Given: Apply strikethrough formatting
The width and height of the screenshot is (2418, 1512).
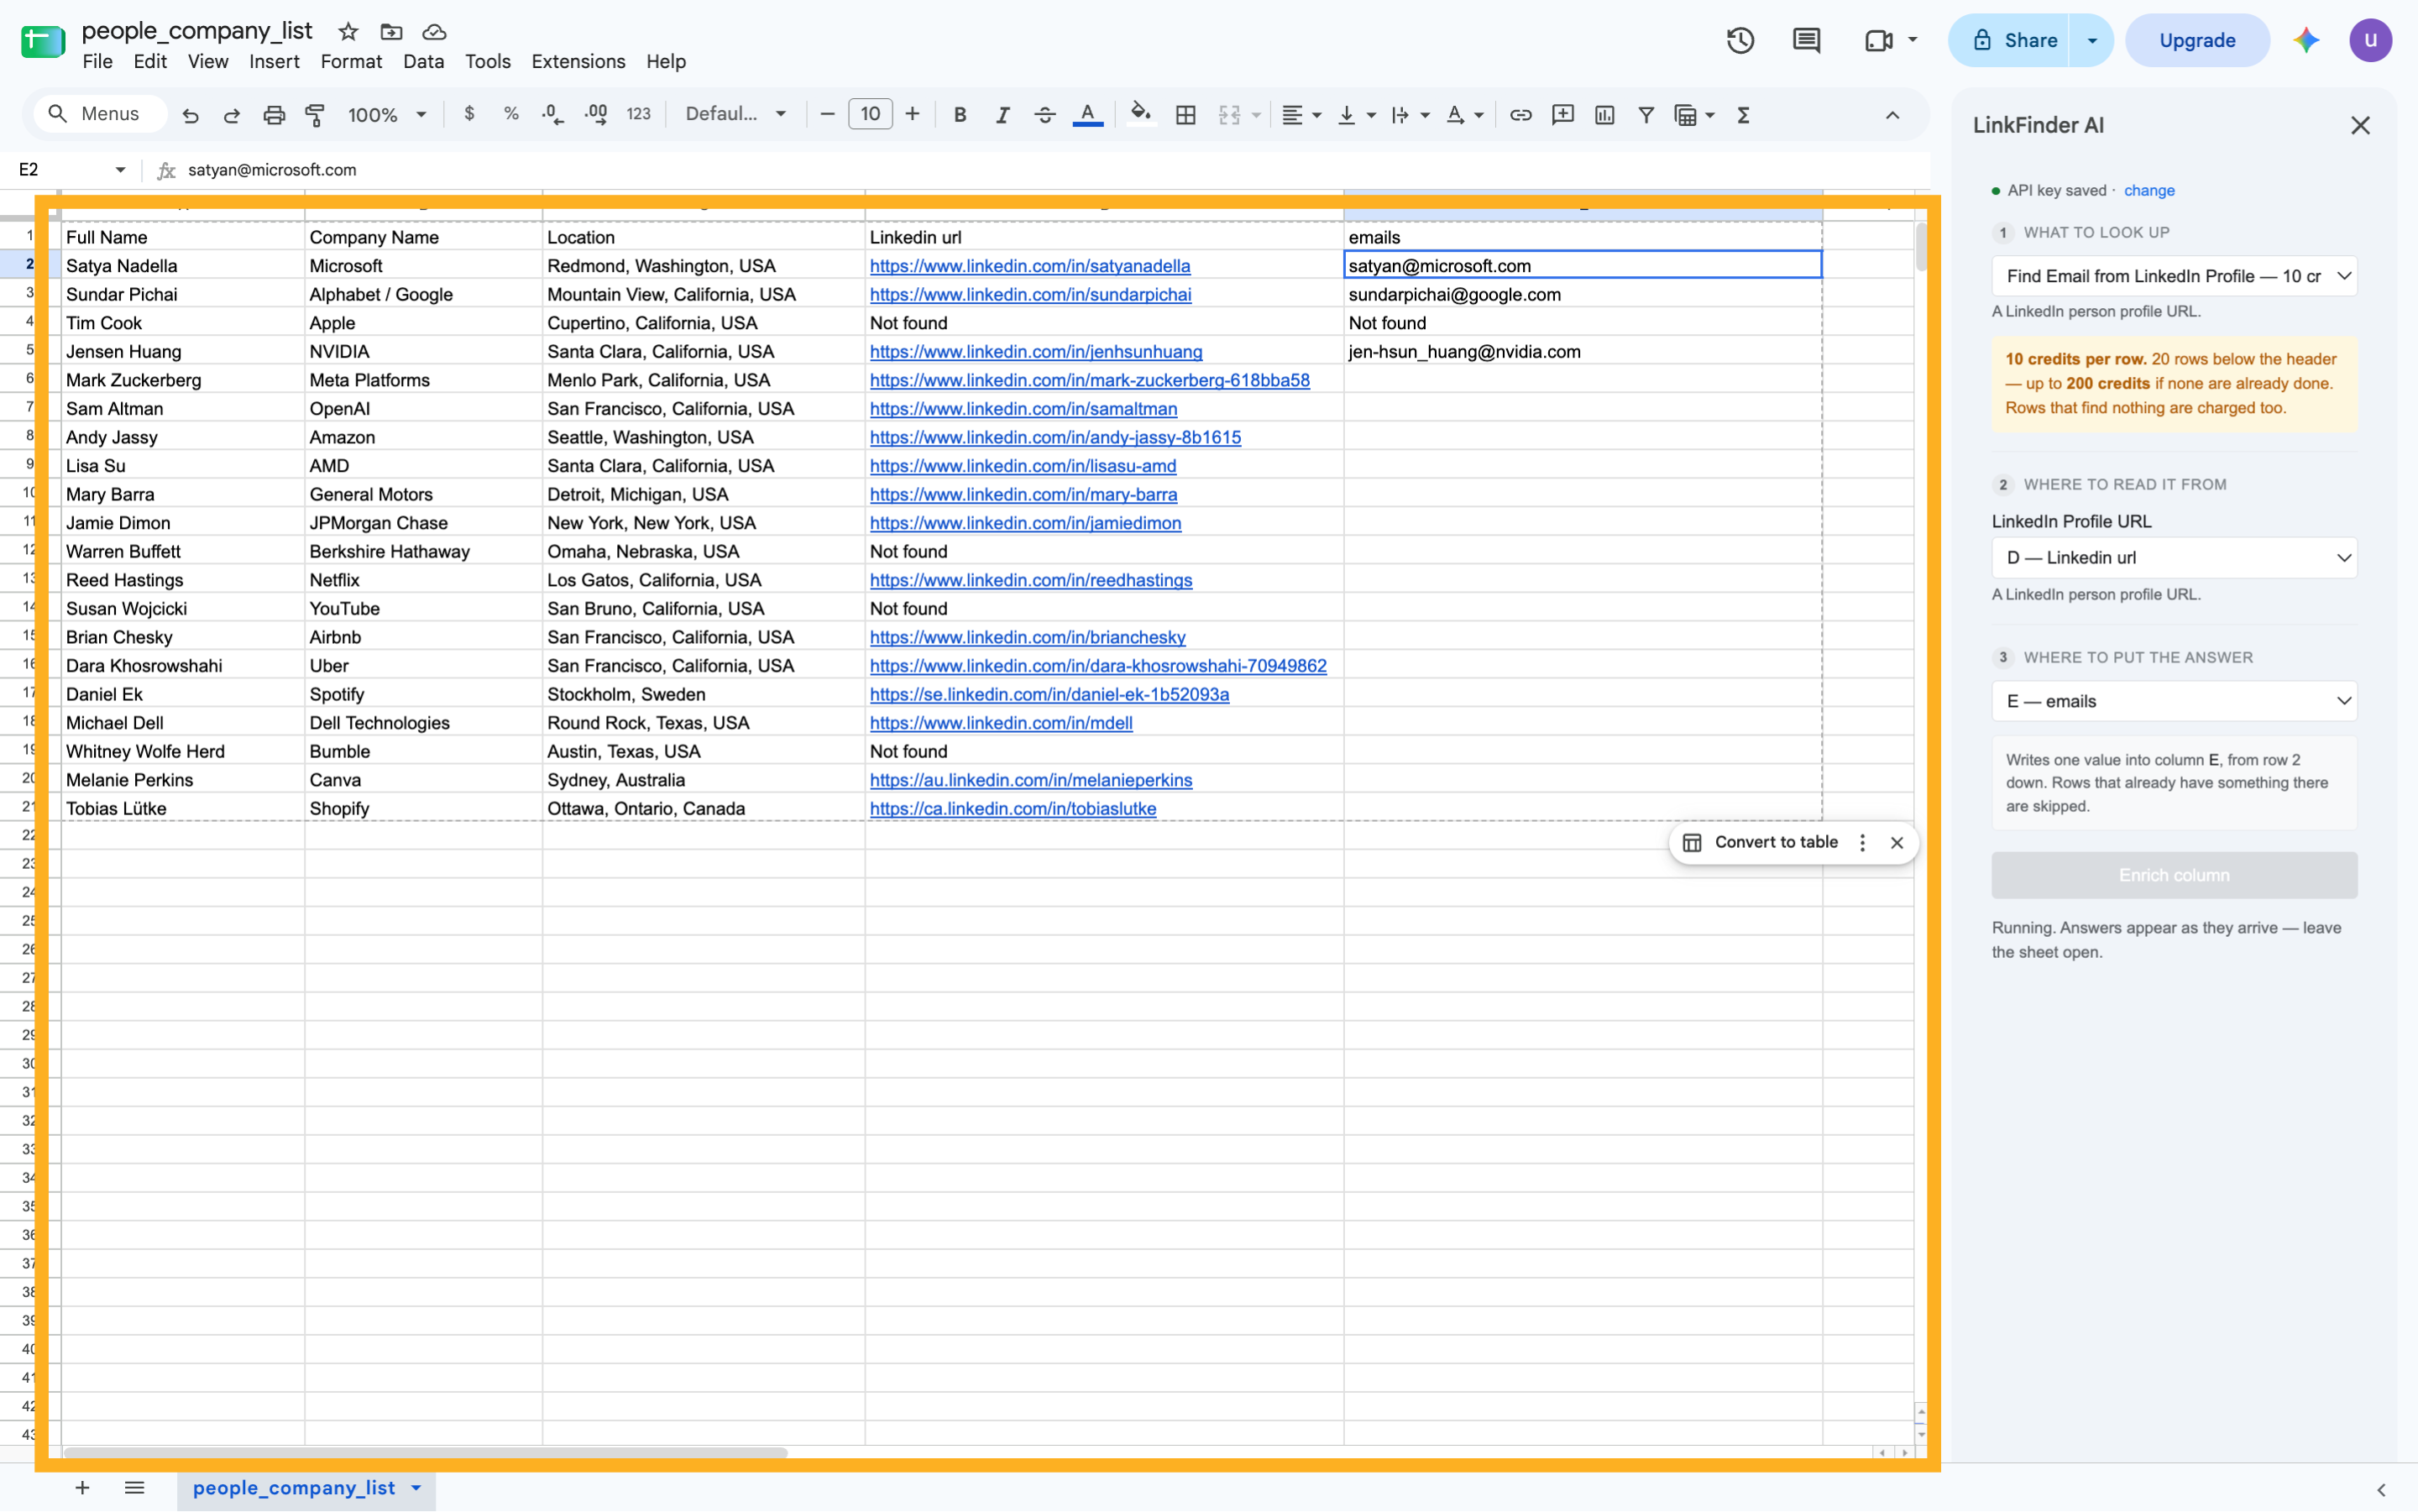Looking at the screenshot, I should [x=1045, y=115].
